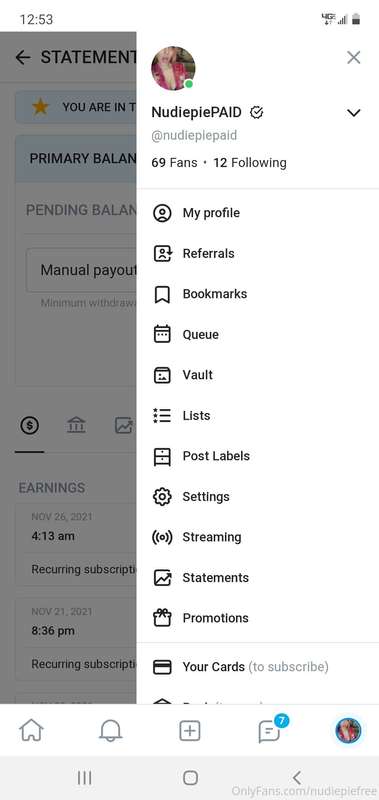Open notifications bell in bottom bar
The height and width of the screenshot is (800, 379).
click(x=110, y=731)
